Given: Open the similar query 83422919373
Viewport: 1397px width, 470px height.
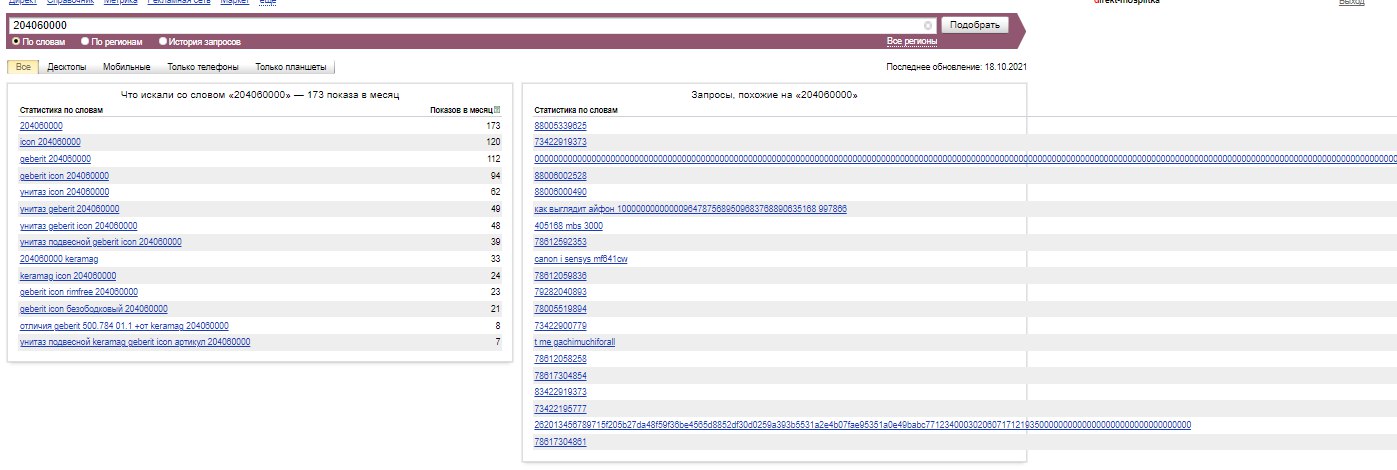Looking at the screenshot, I should 561,392.
